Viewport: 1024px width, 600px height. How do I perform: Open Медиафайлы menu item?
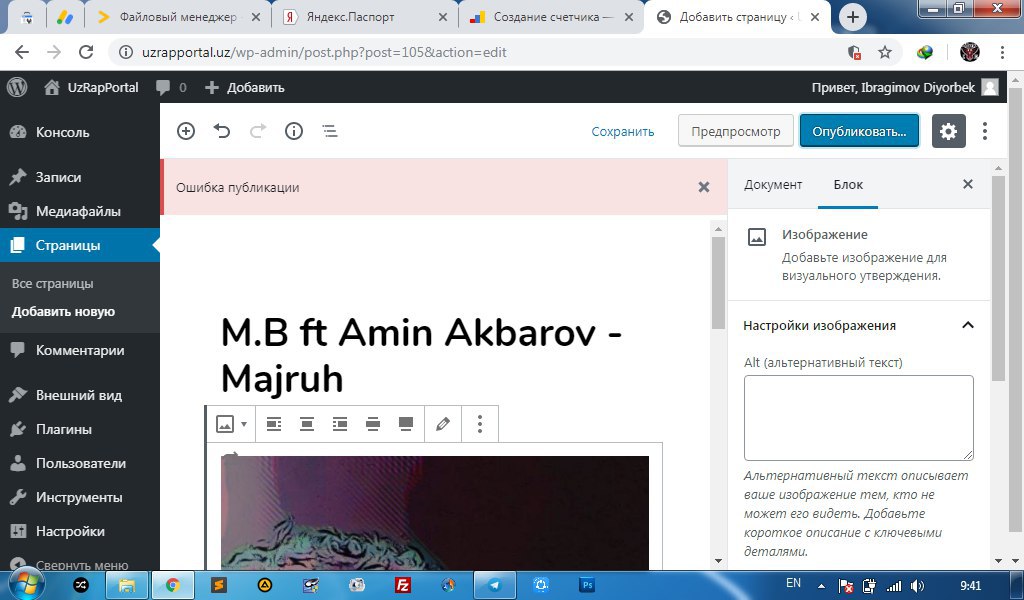[80, 211]
